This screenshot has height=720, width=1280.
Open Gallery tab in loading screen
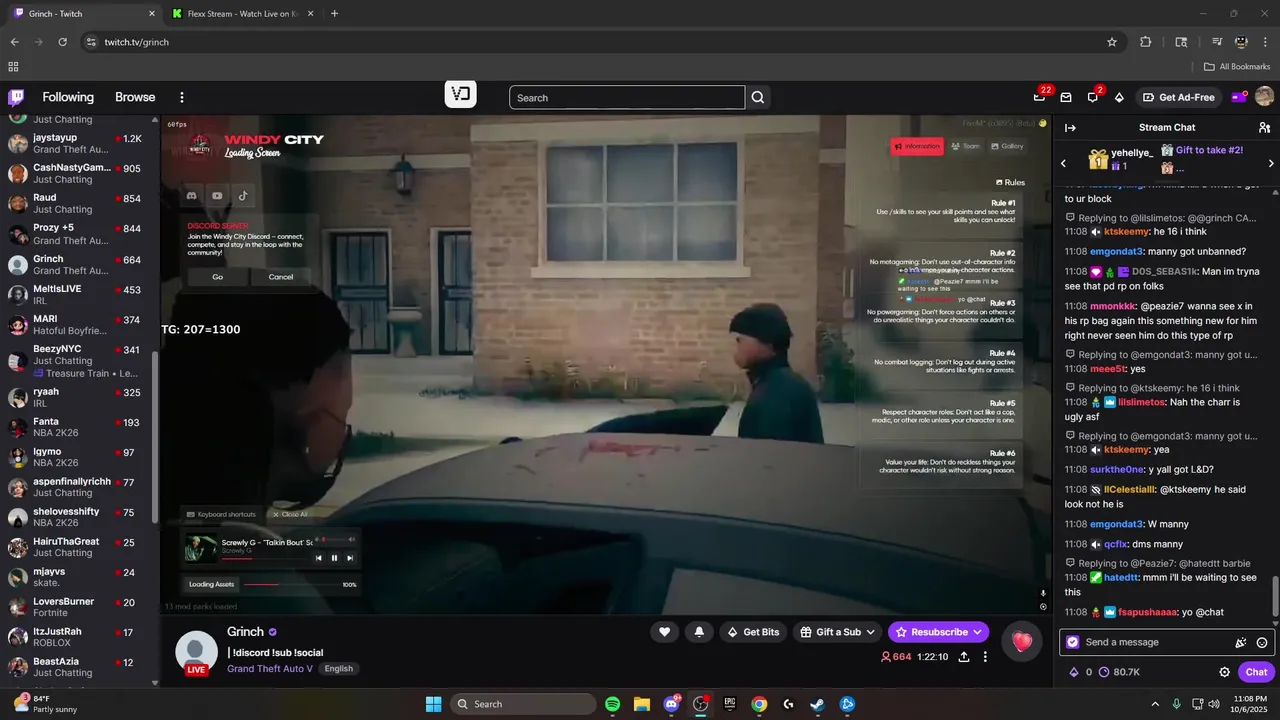(x=1007, y=146)
